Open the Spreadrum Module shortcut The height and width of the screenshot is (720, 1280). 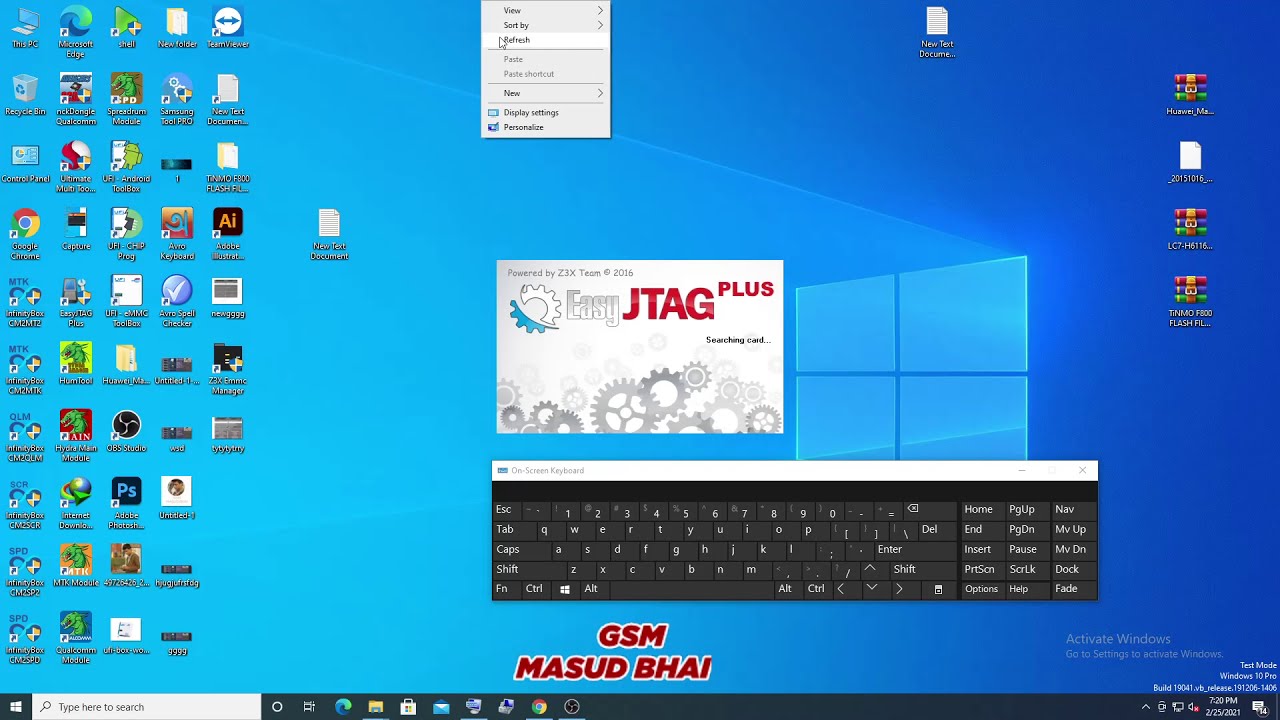[126, 99]
